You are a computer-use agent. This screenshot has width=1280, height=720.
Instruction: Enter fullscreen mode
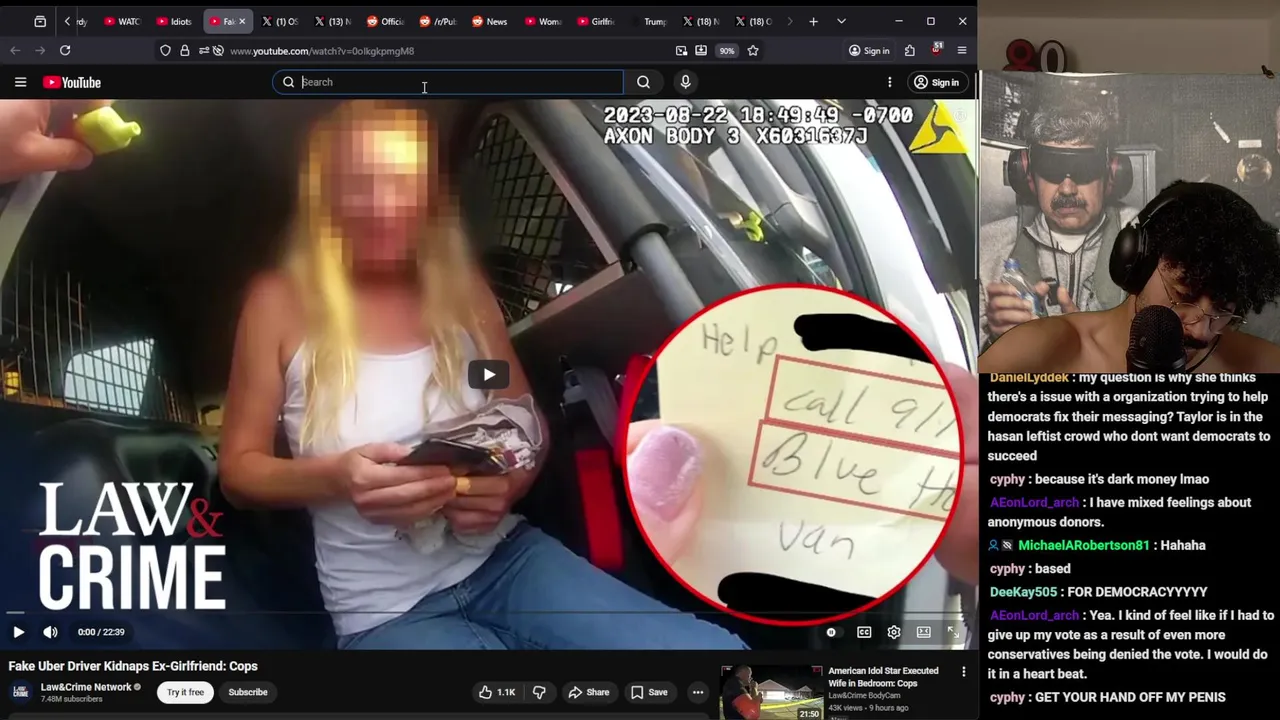coord(953,632)
